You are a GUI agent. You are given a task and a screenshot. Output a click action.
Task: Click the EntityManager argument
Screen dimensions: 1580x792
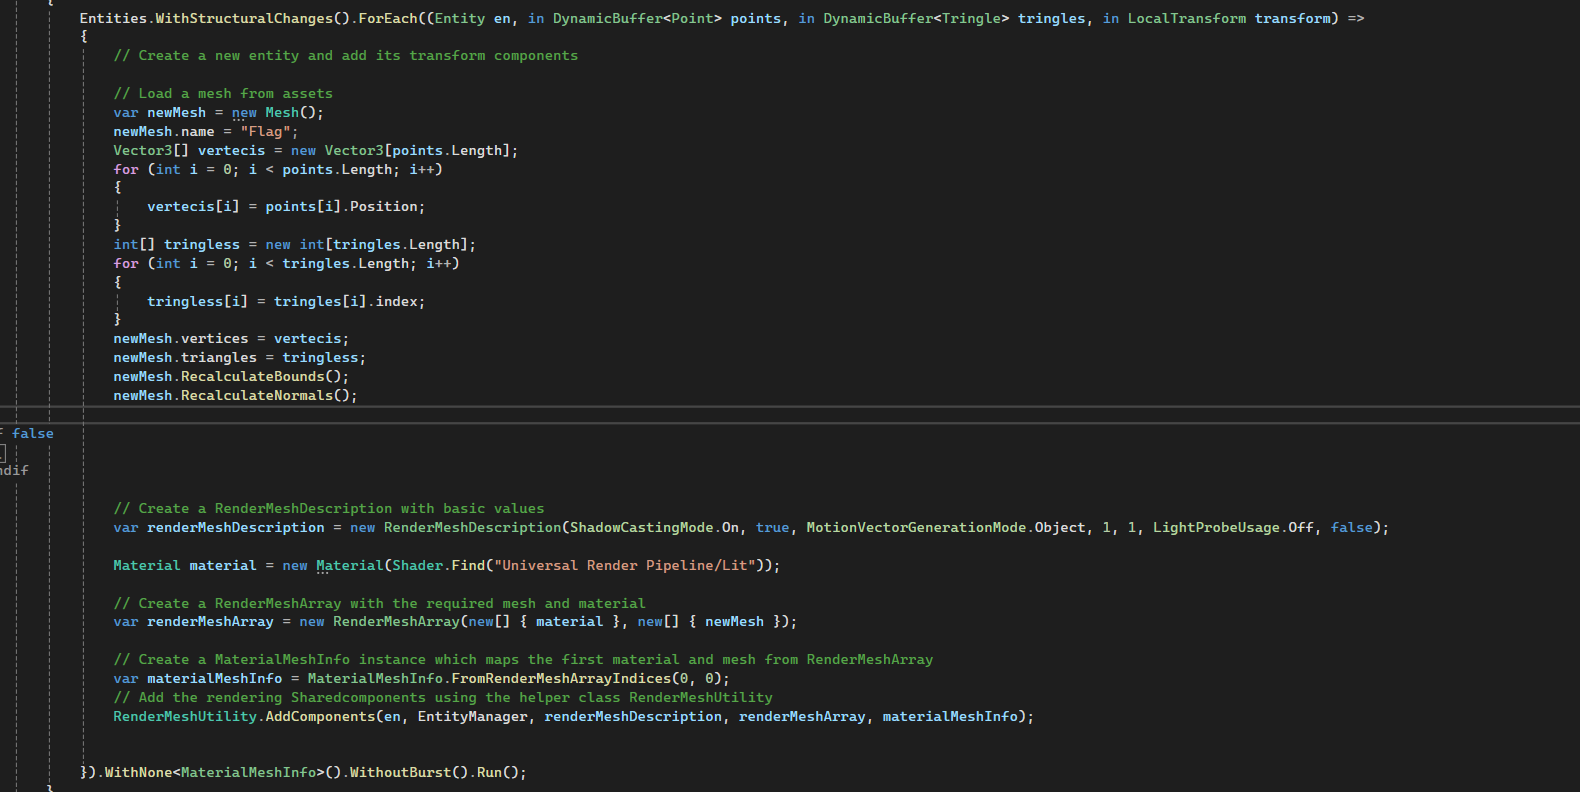pos(472,717)
